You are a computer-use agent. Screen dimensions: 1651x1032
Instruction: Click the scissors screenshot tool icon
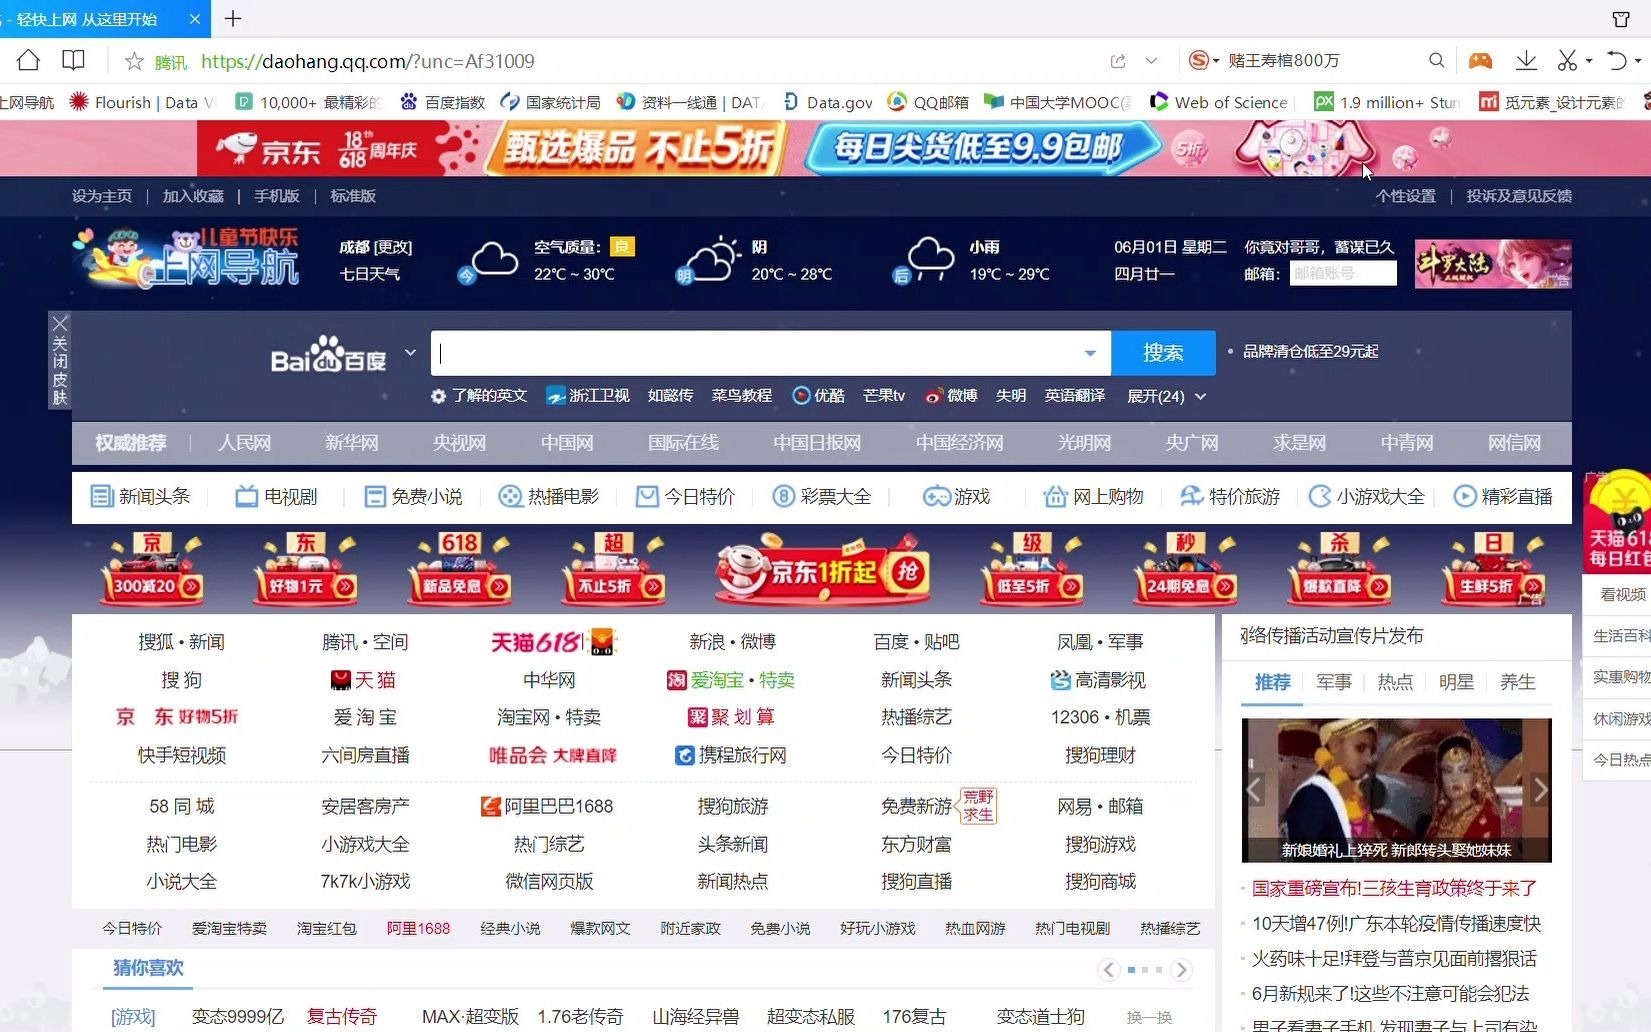tap(1568, 61)
